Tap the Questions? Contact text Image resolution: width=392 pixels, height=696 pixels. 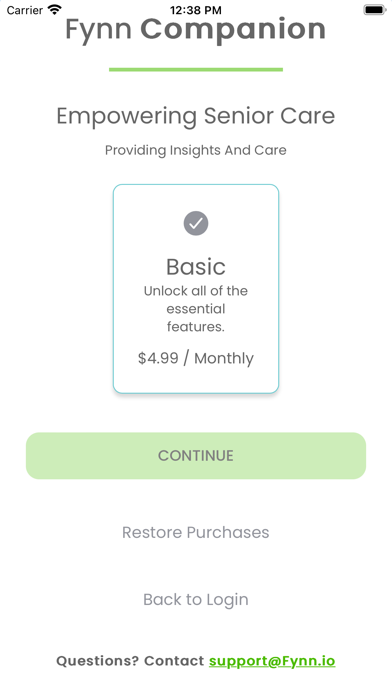coord(130,661)
